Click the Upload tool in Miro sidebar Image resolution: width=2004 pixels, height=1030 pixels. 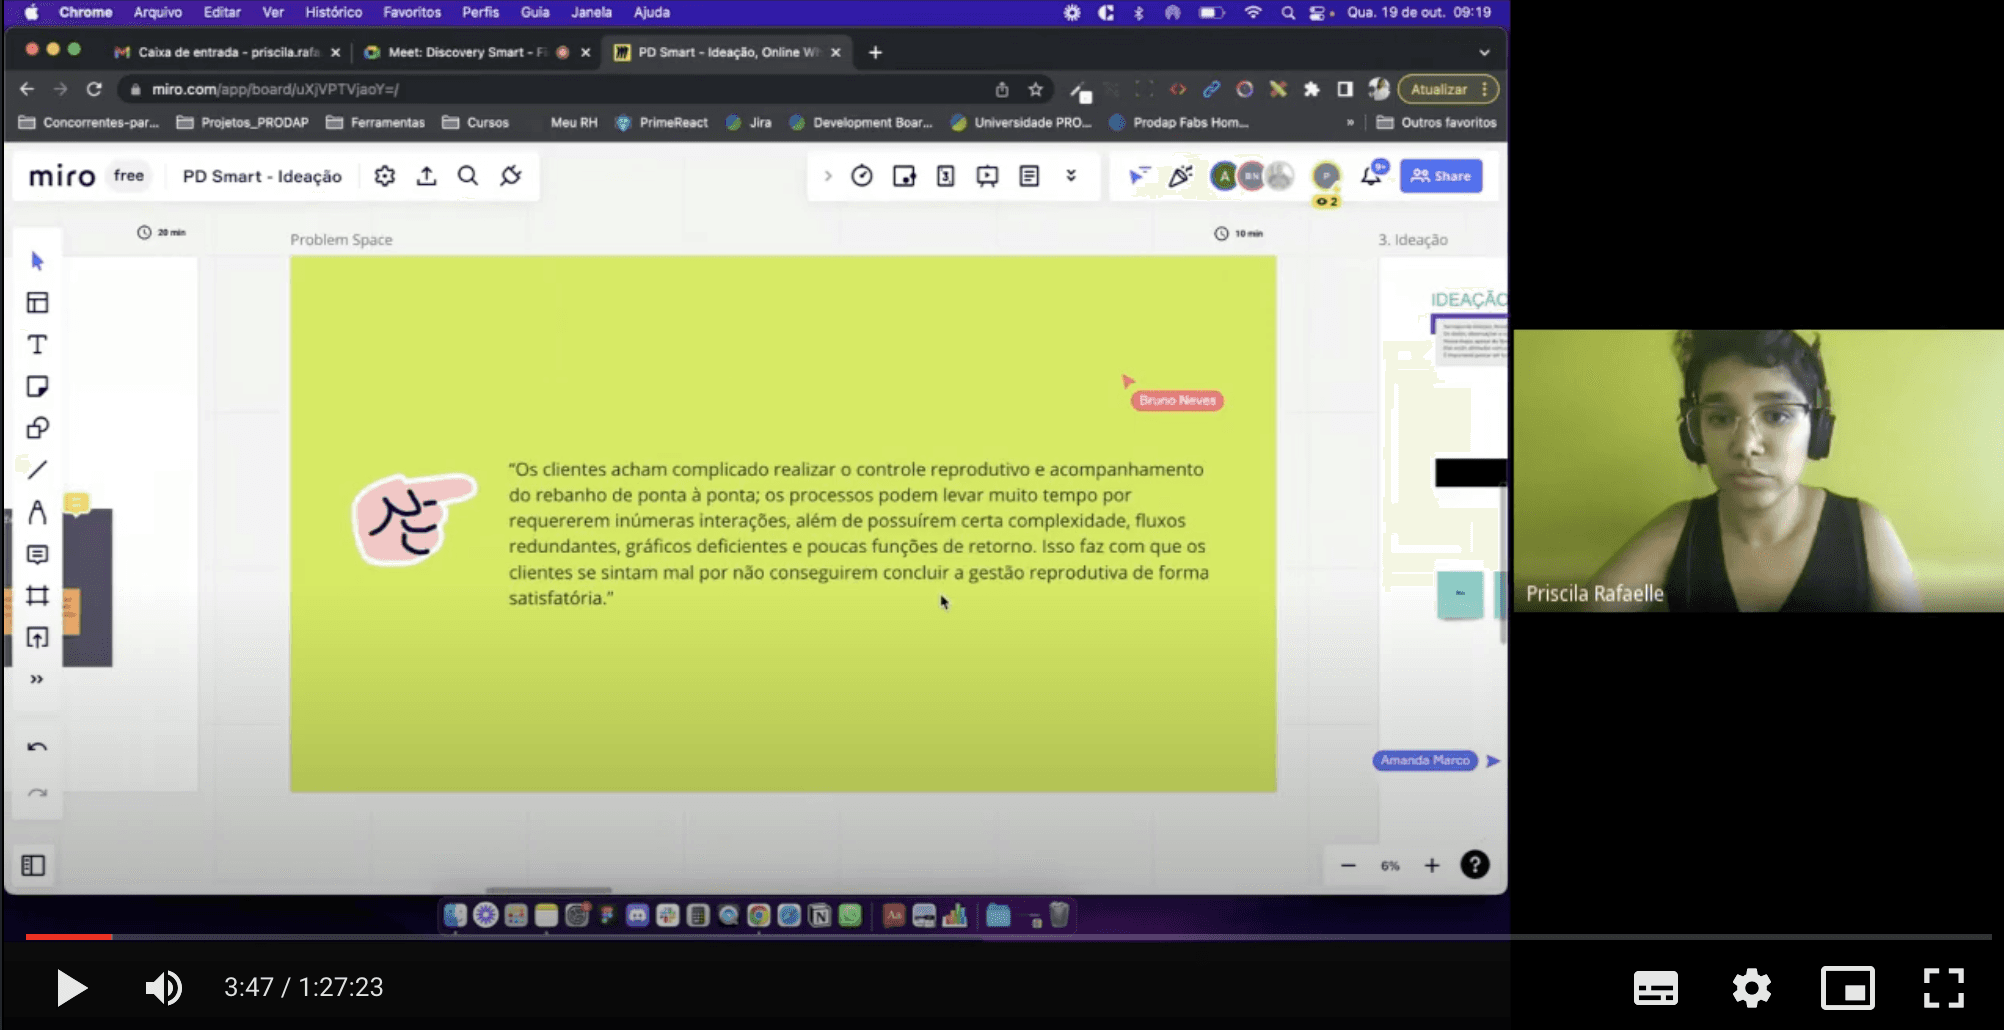click(x=37, y=638)
